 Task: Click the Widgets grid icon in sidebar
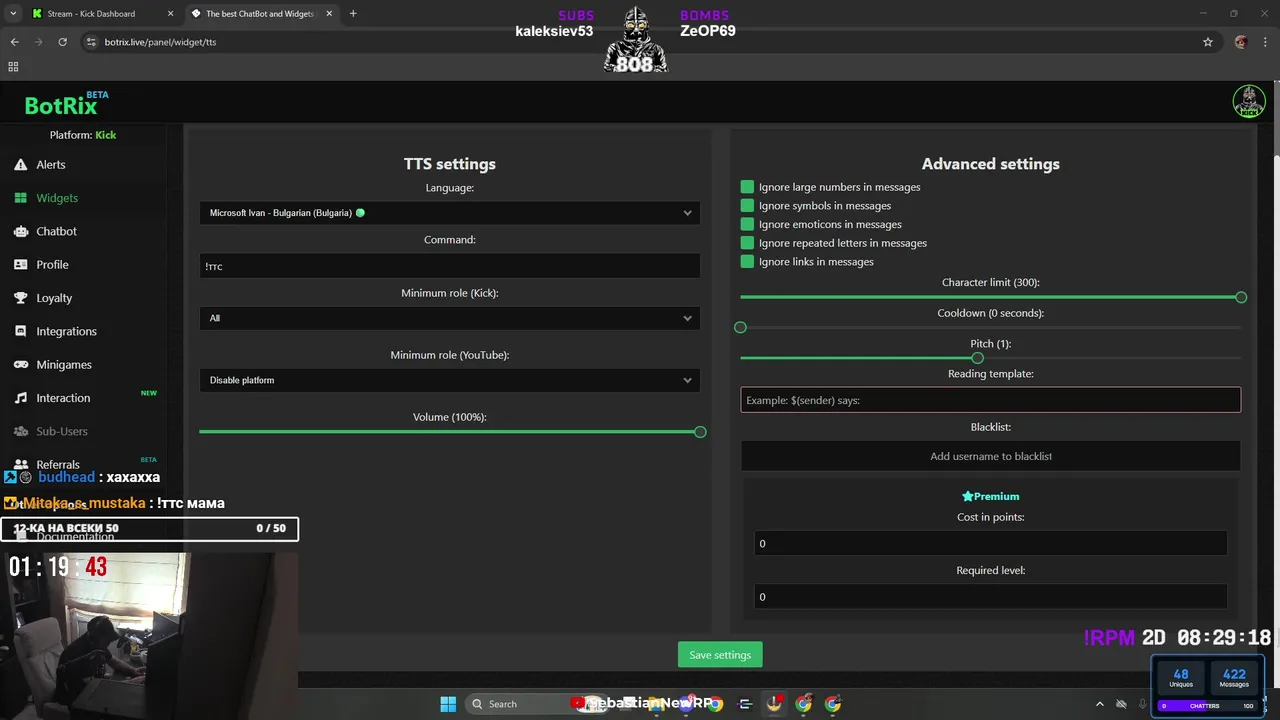tap(21, 198)
